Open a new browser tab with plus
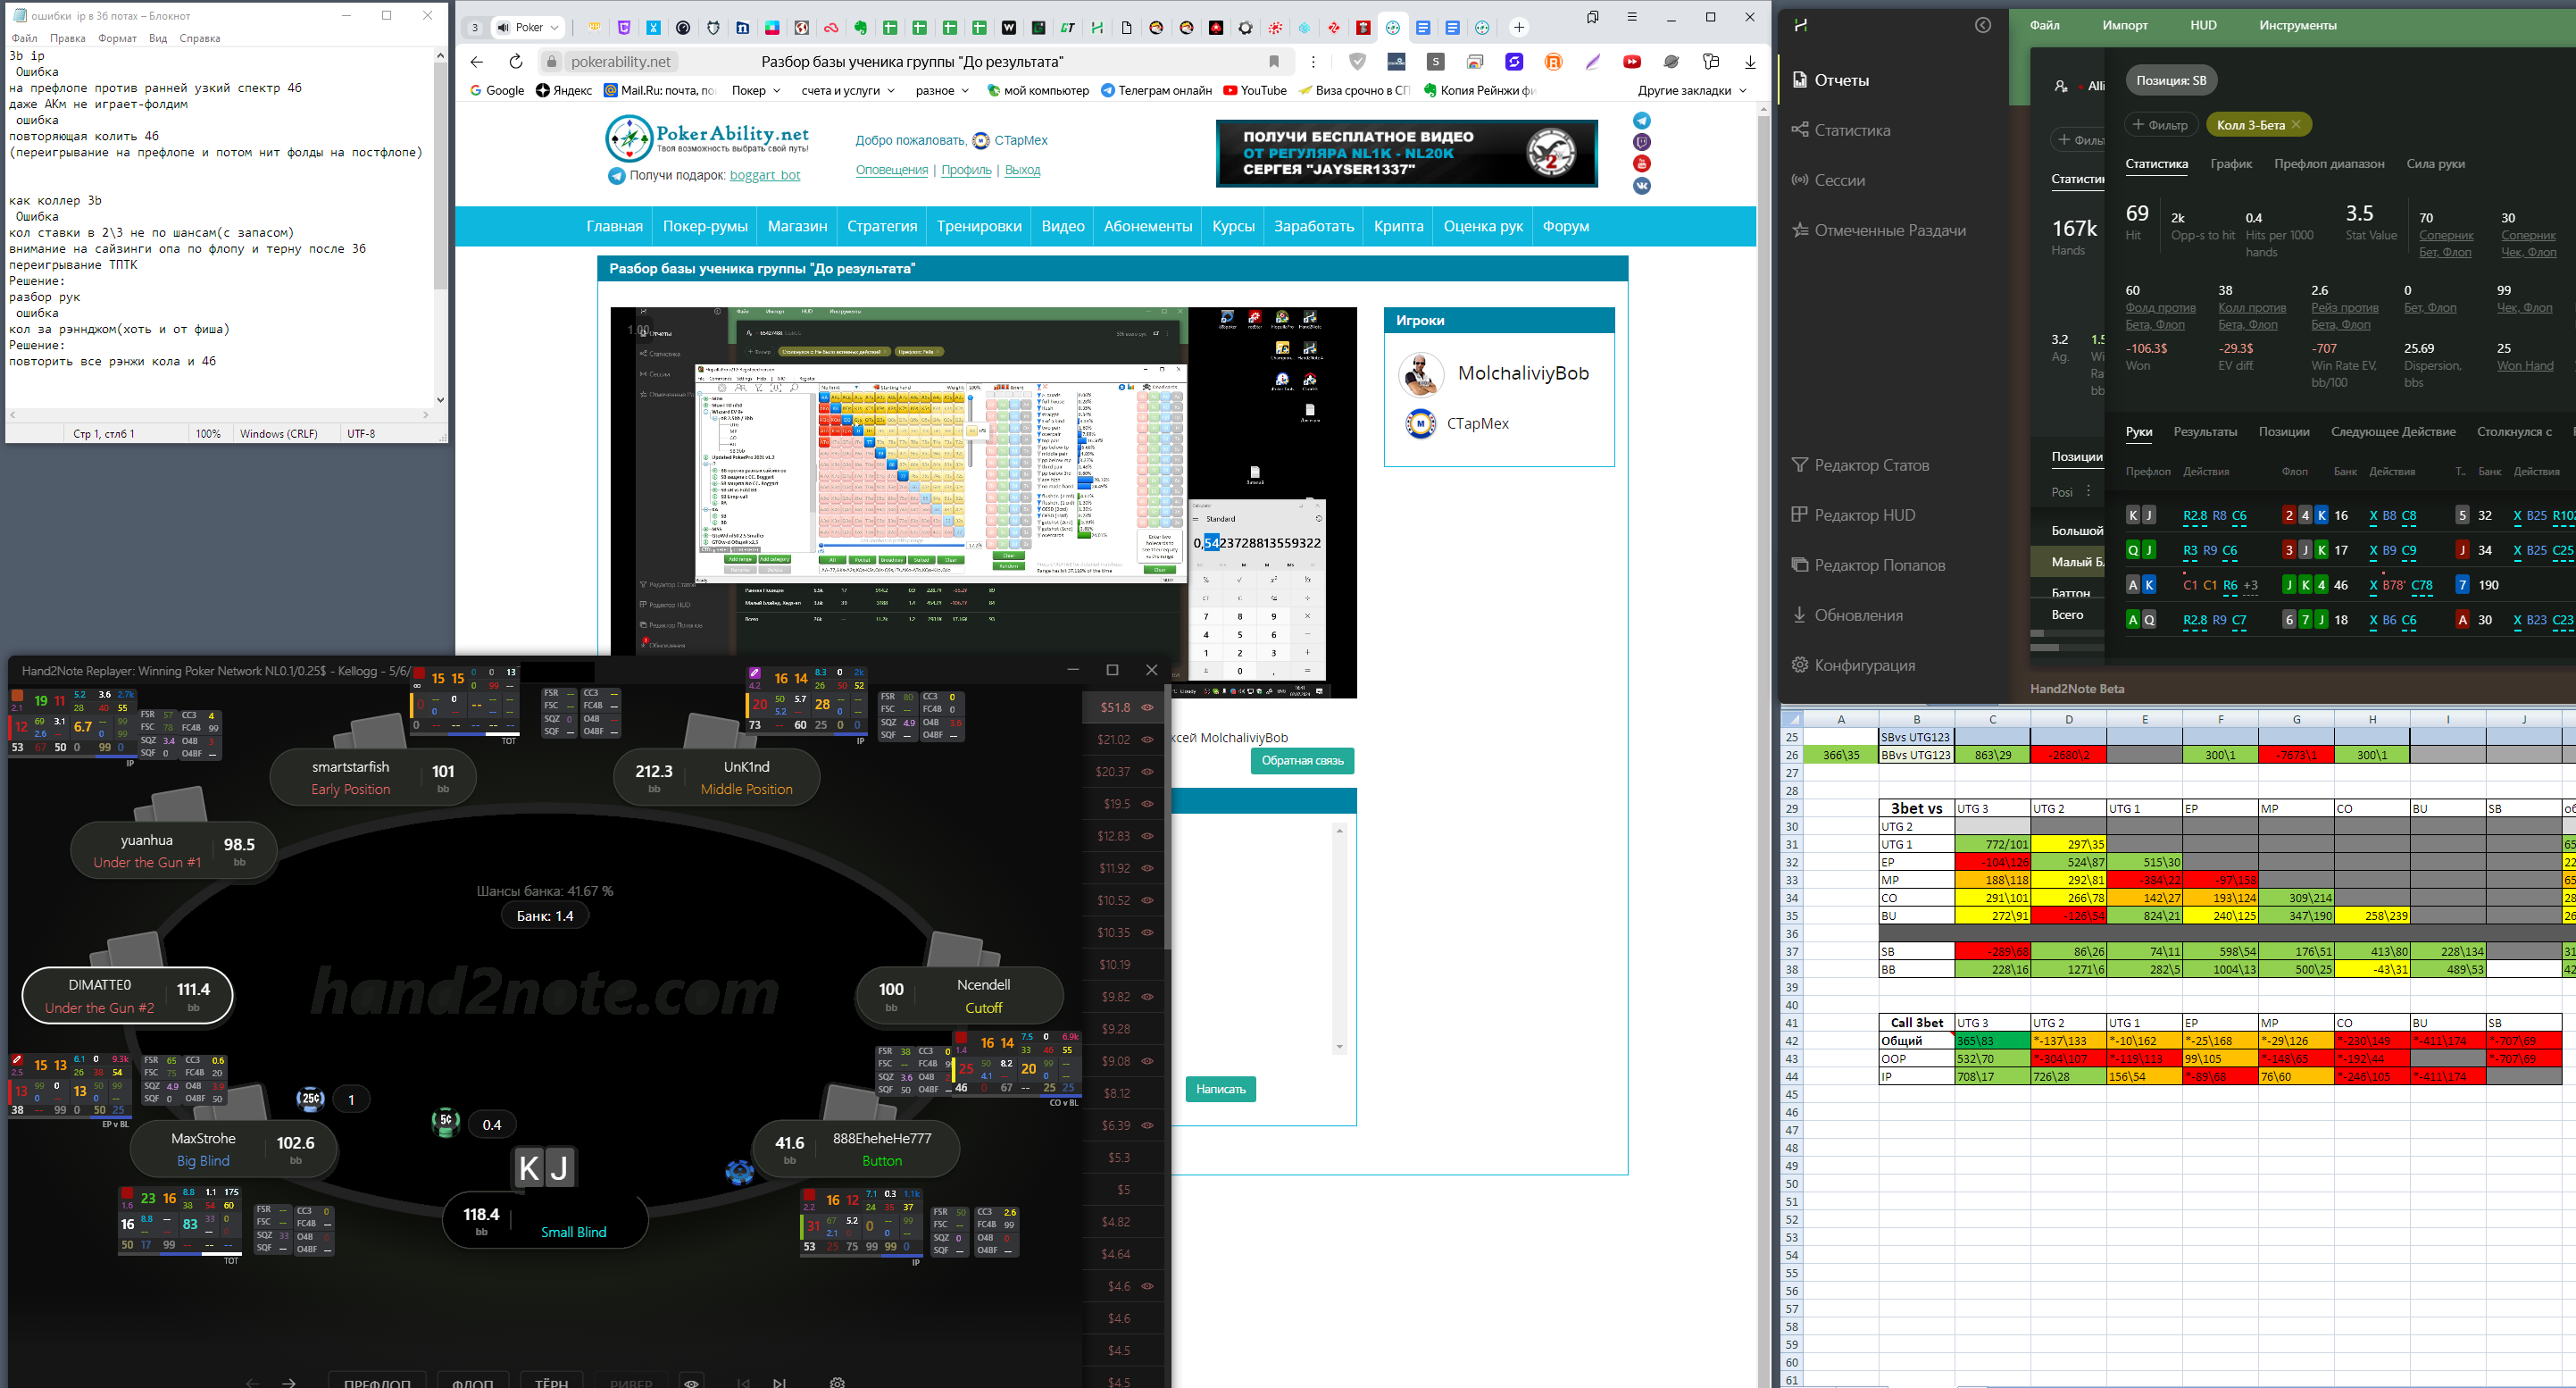The width and height of the screenshot is (2576, 1388). (1519, 28)
